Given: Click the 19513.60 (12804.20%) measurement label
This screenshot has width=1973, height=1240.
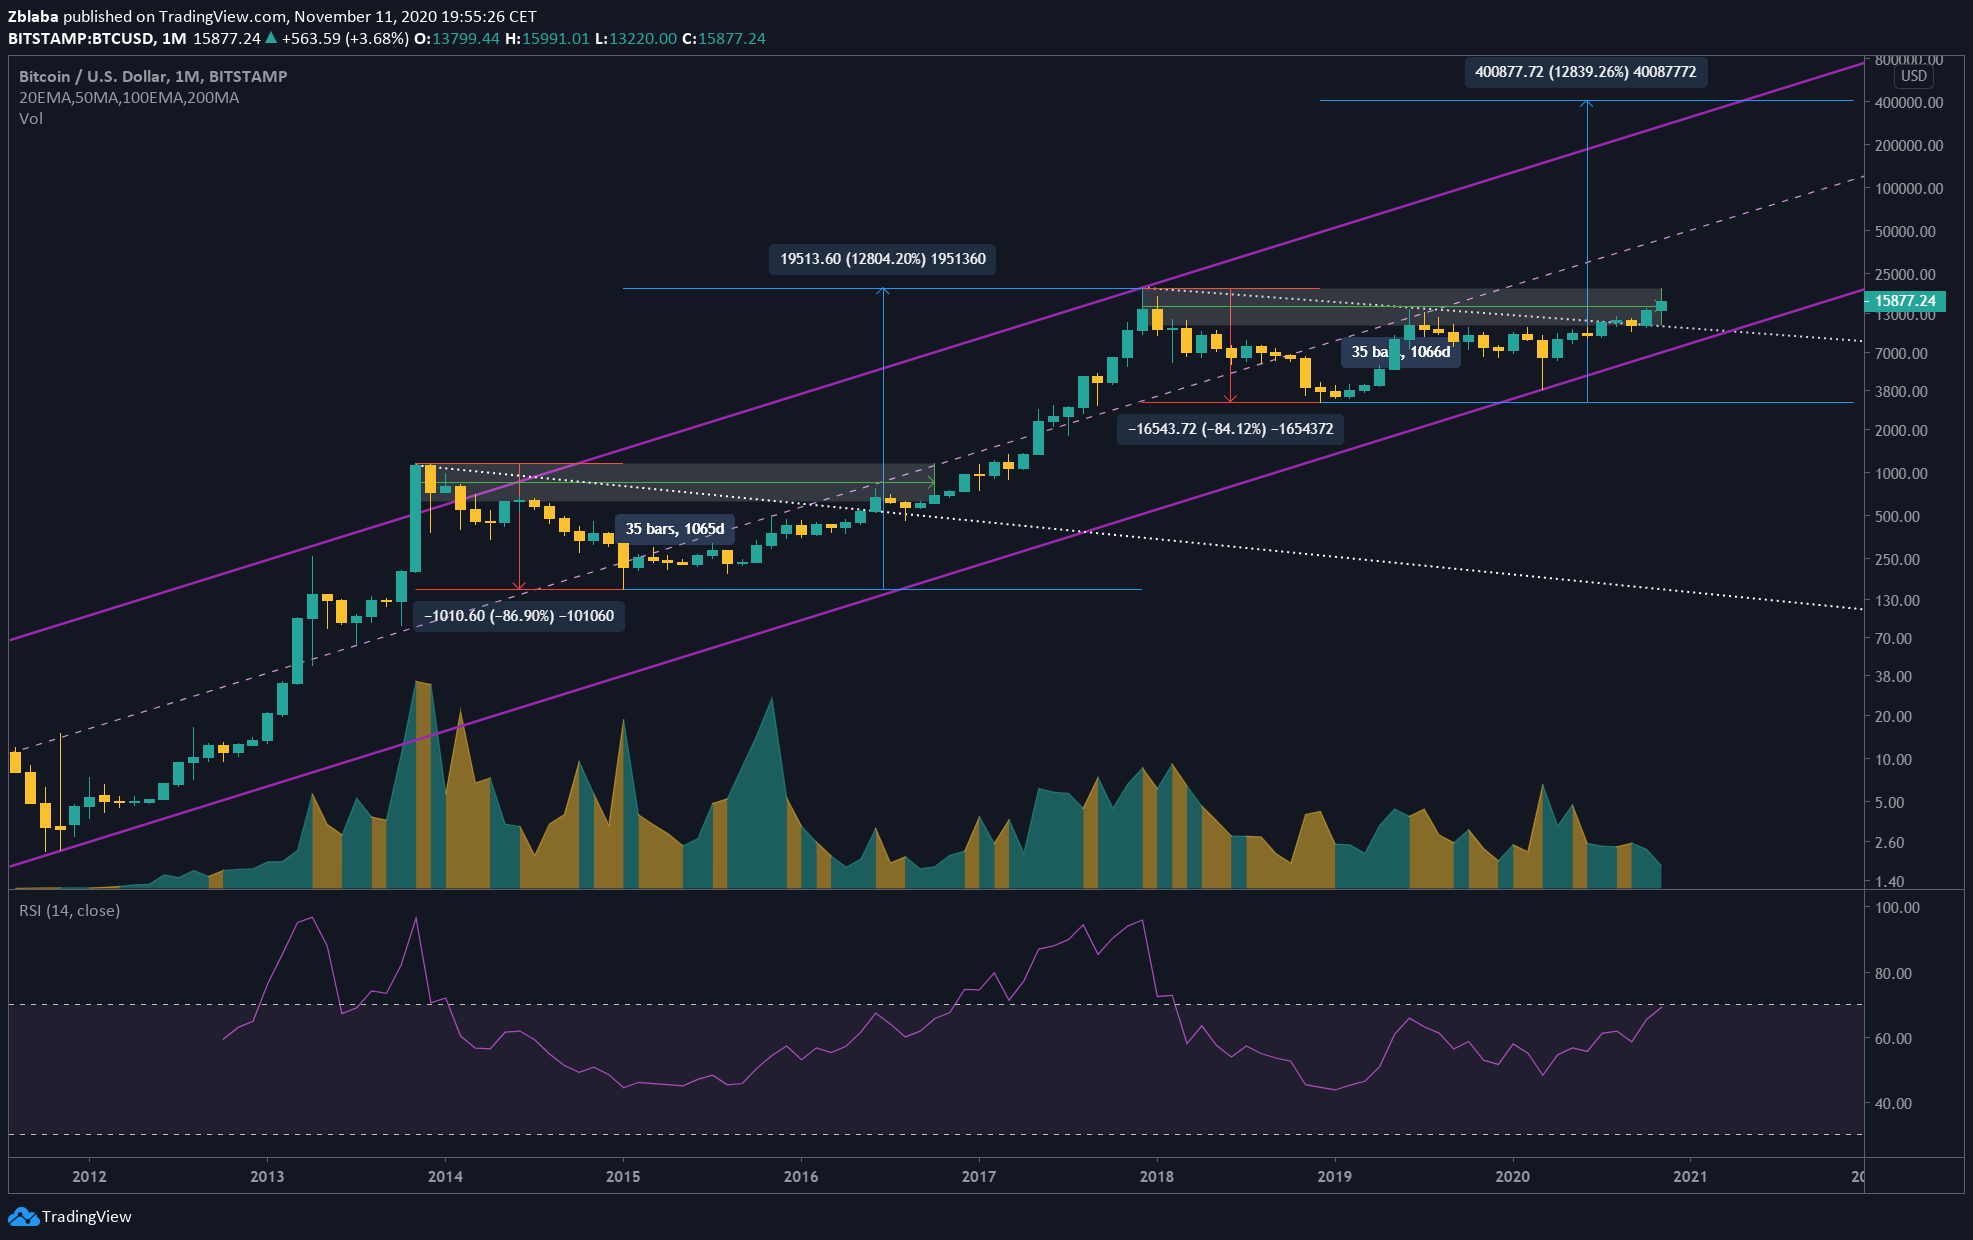Looking at the screenshot, I should 883,259.
